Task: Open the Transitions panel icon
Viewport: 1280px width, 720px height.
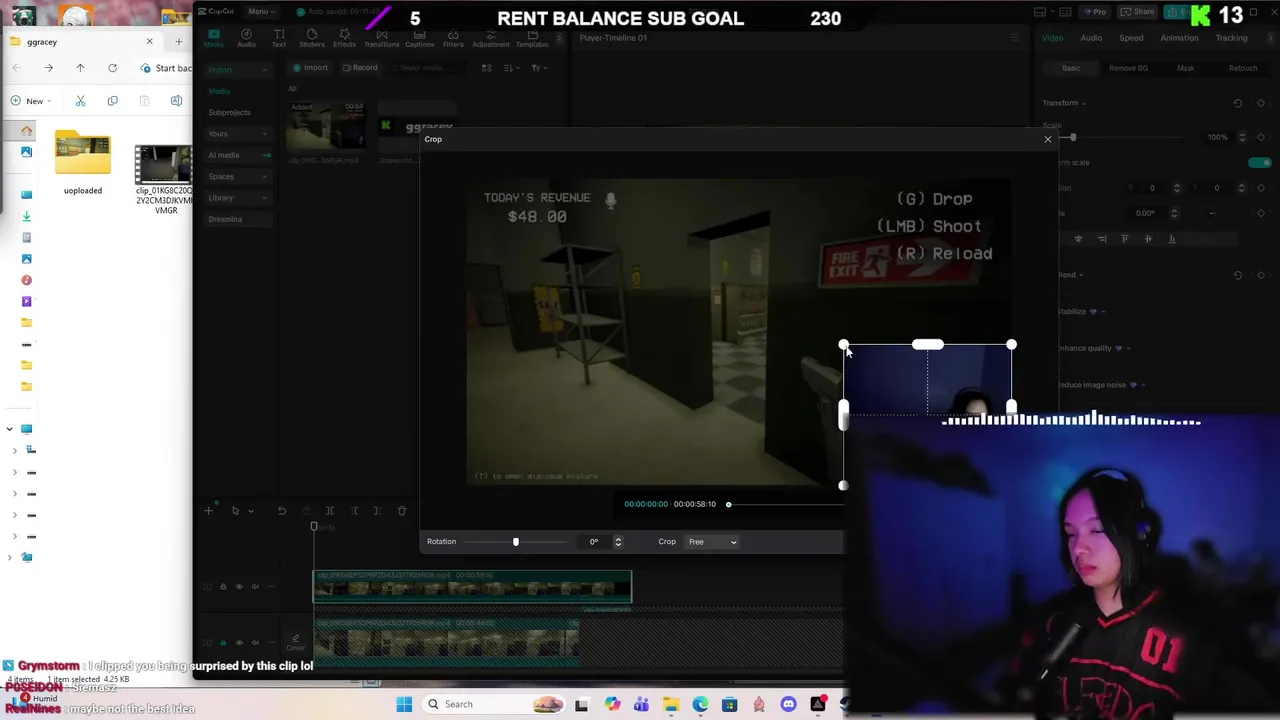Action: coord(381,38)
